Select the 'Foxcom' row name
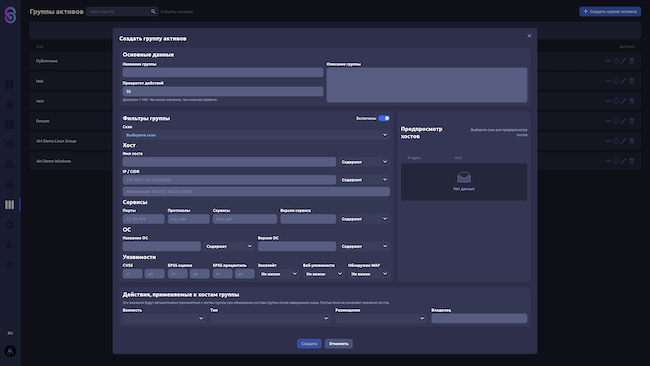 coord(43,121)
